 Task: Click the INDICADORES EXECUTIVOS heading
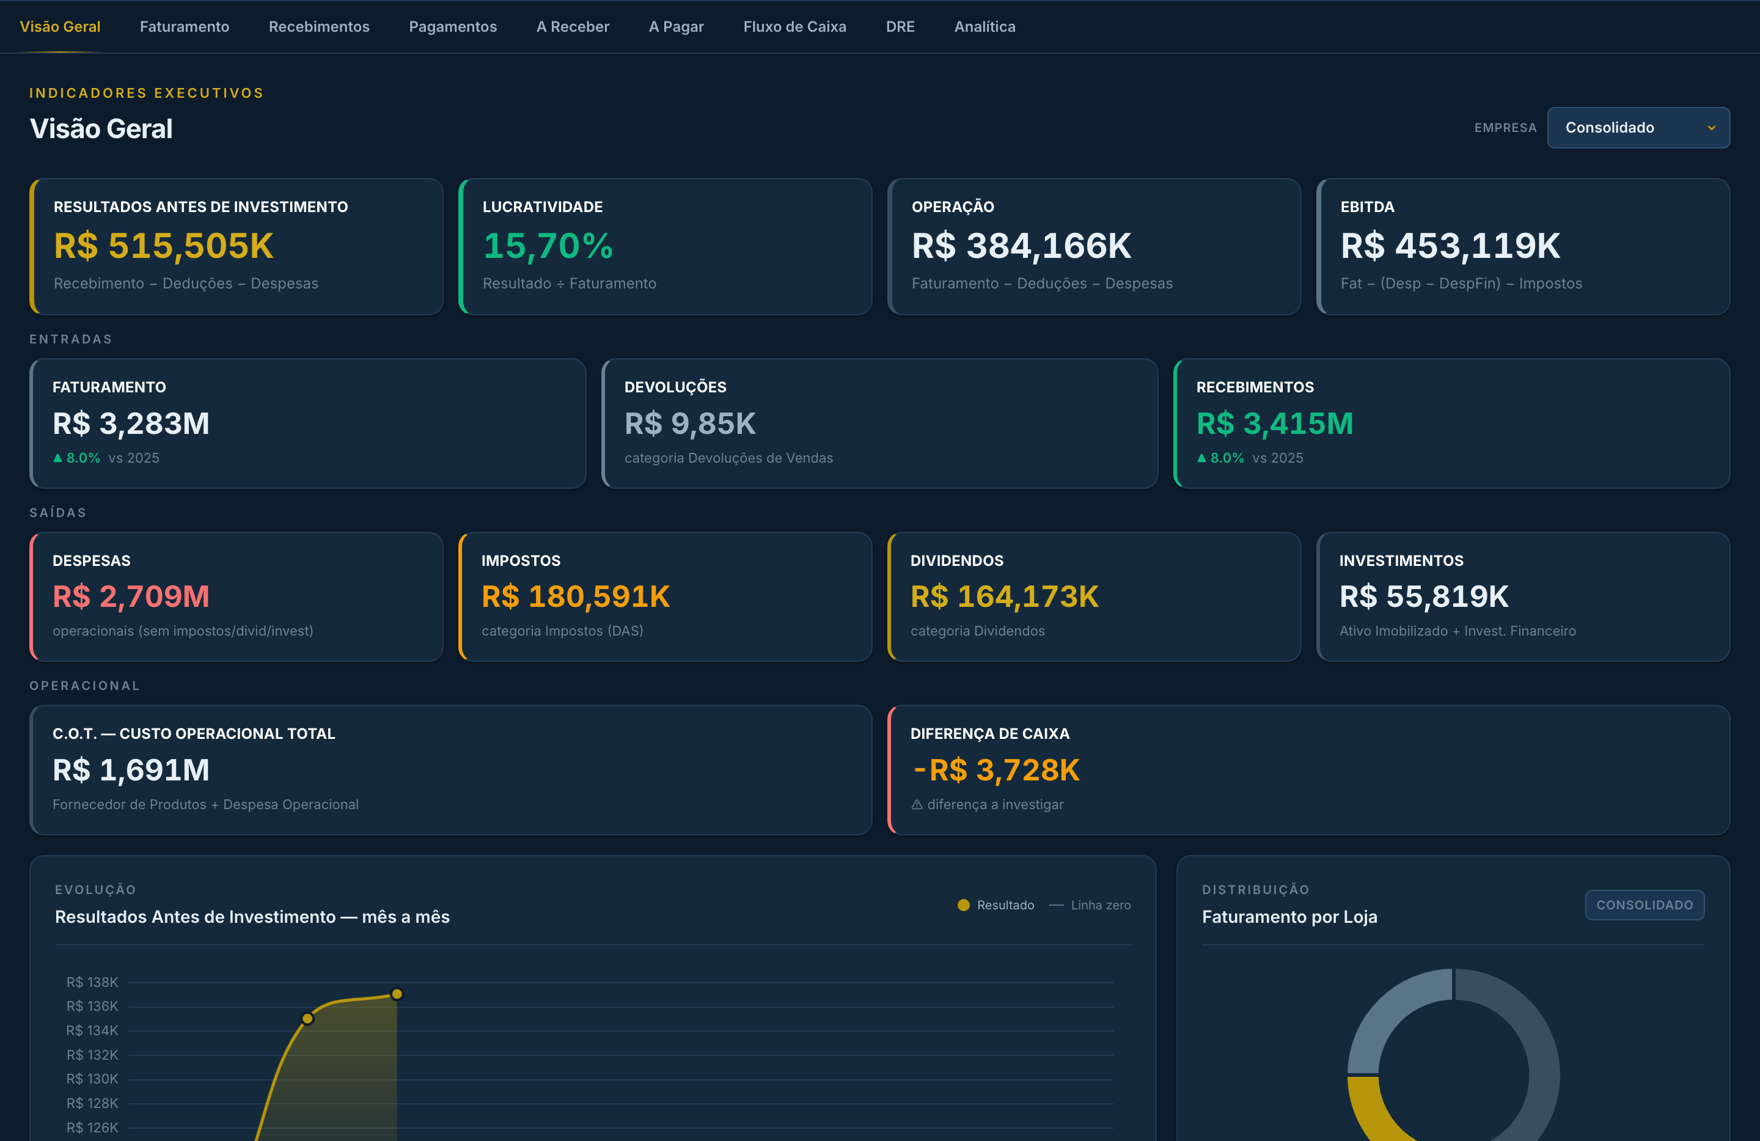click(147, 93)
